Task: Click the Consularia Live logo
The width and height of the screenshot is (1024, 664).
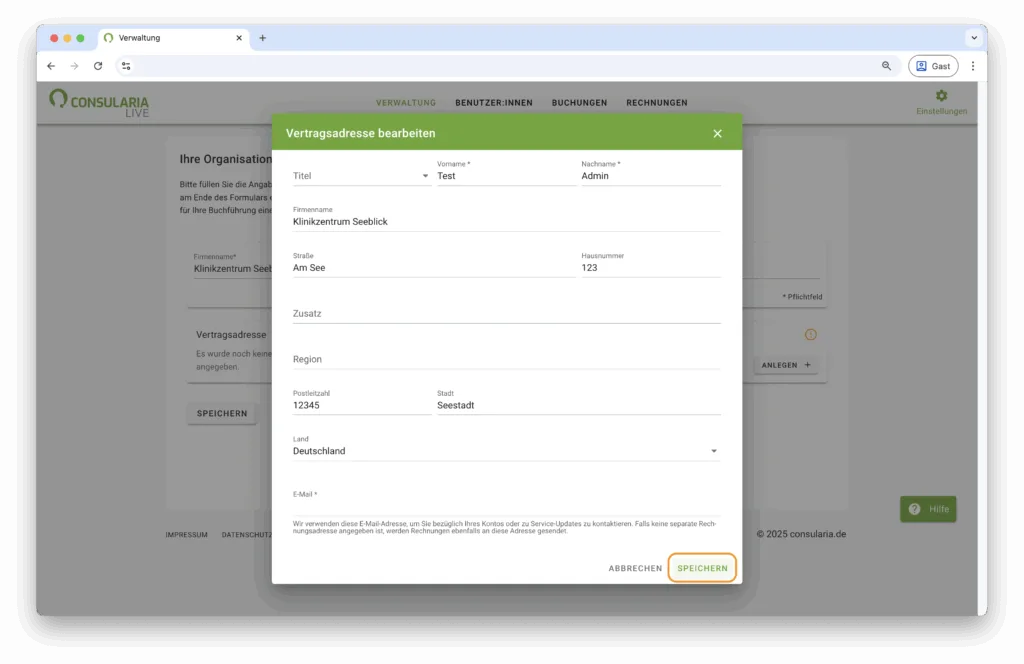Action: [99, 102]
